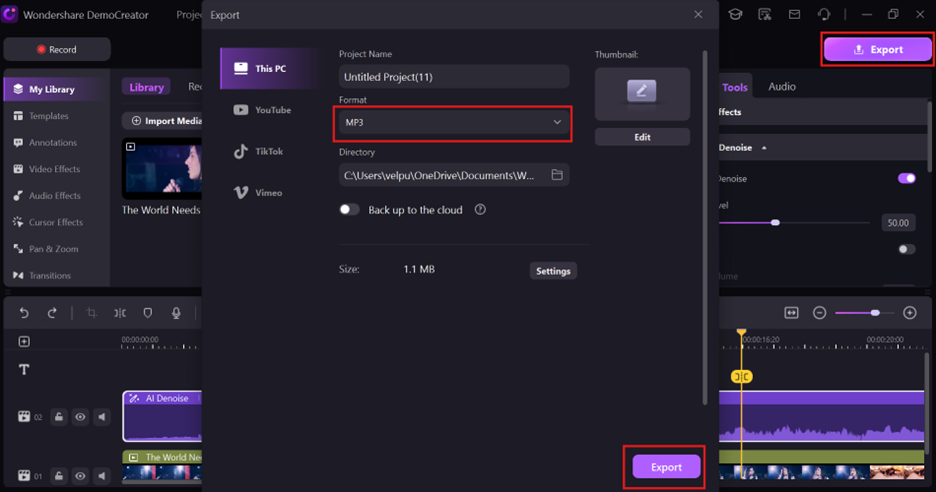Click the fit-timeline-to-window icon
This screenshot has width=936, height=492.
click(x=791, y=313)
